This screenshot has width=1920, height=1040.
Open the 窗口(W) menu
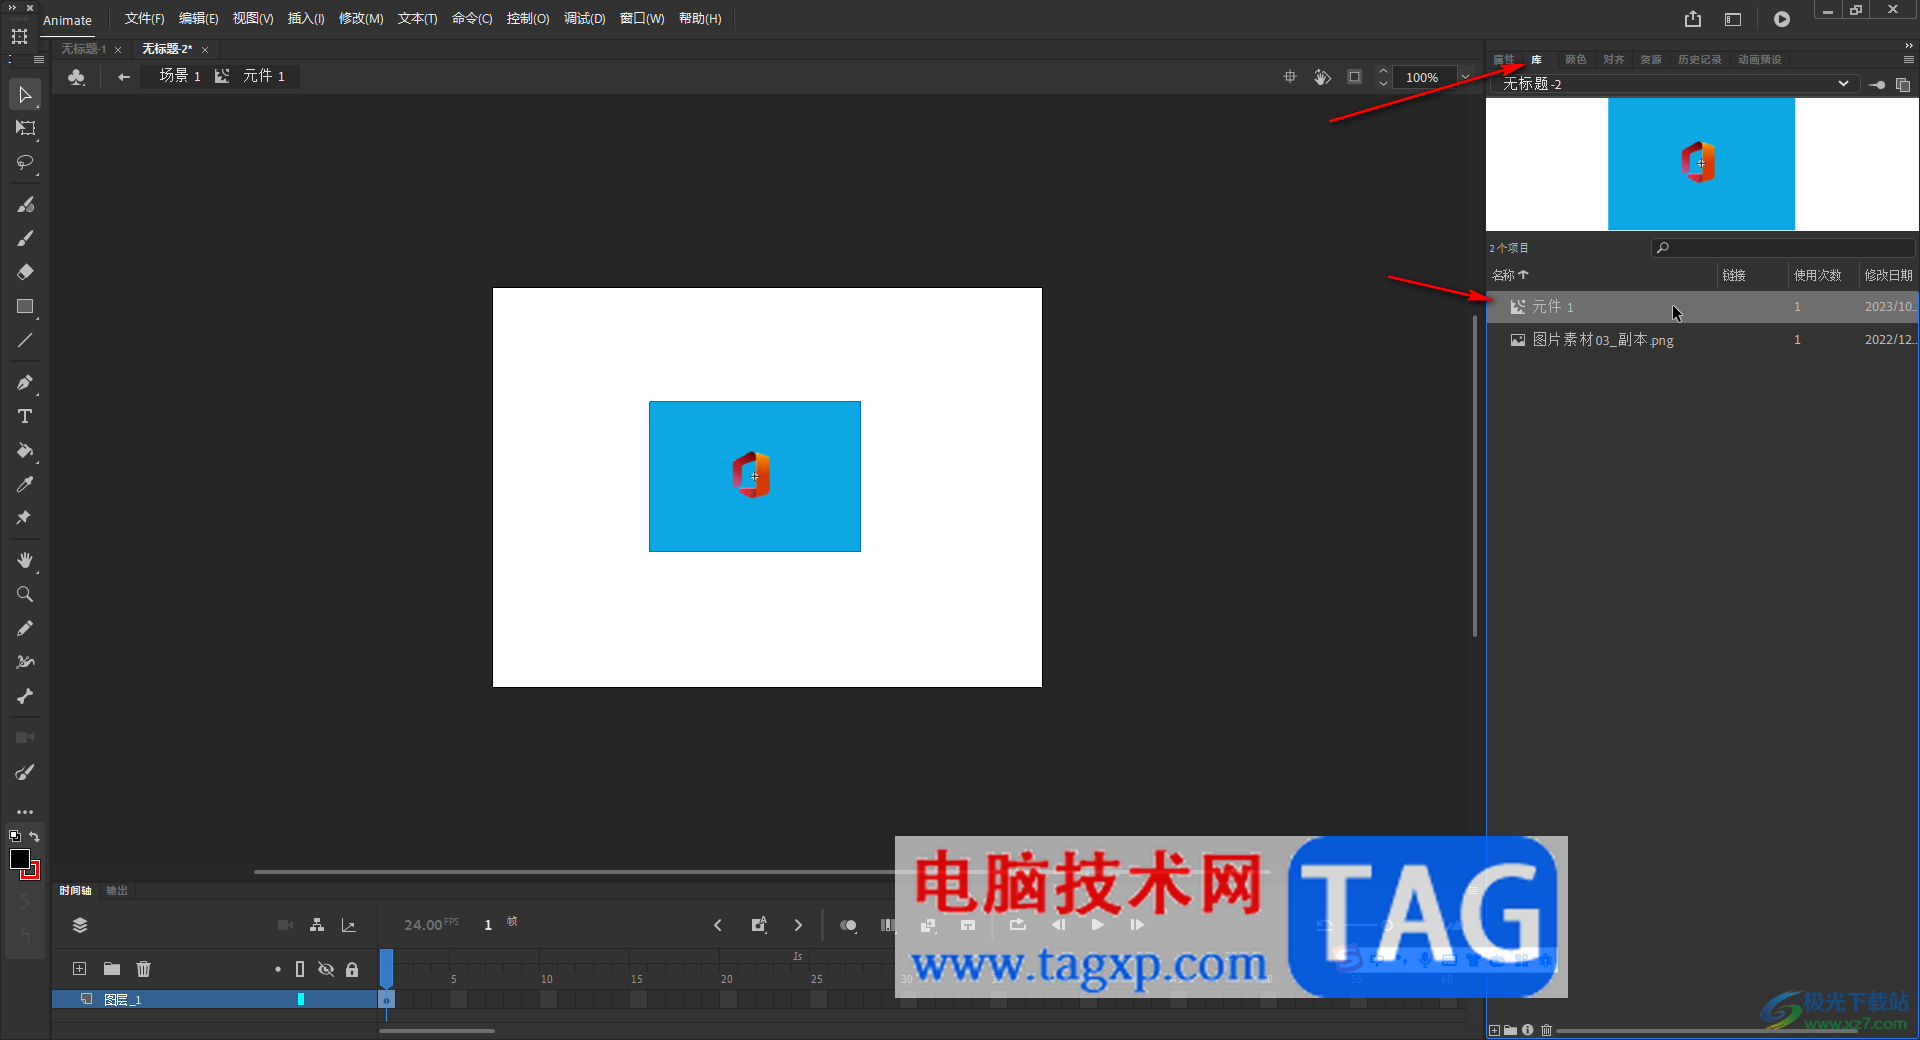click(642, 19)
